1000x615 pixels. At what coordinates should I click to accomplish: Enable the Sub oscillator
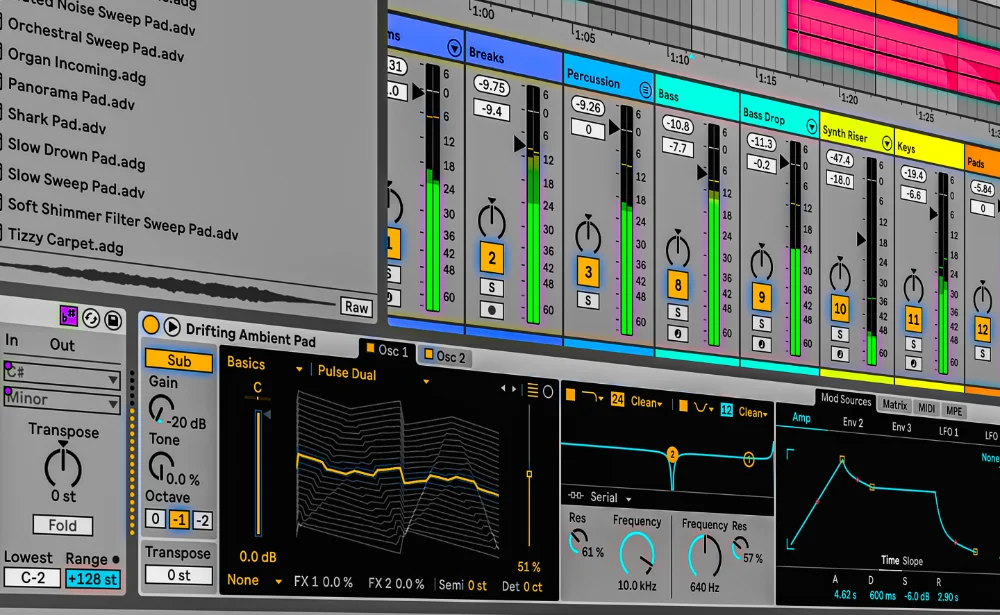[x=179, y=362]
